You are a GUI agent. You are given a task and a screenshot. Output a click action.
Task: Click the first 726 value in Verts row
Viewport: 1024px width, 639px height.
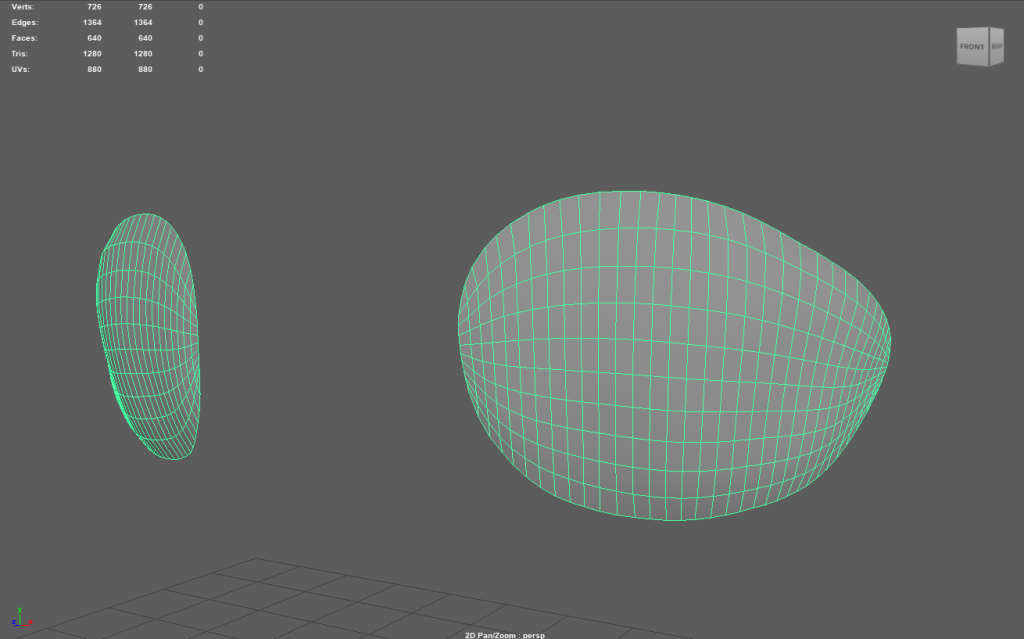click(x=94, y=7)
